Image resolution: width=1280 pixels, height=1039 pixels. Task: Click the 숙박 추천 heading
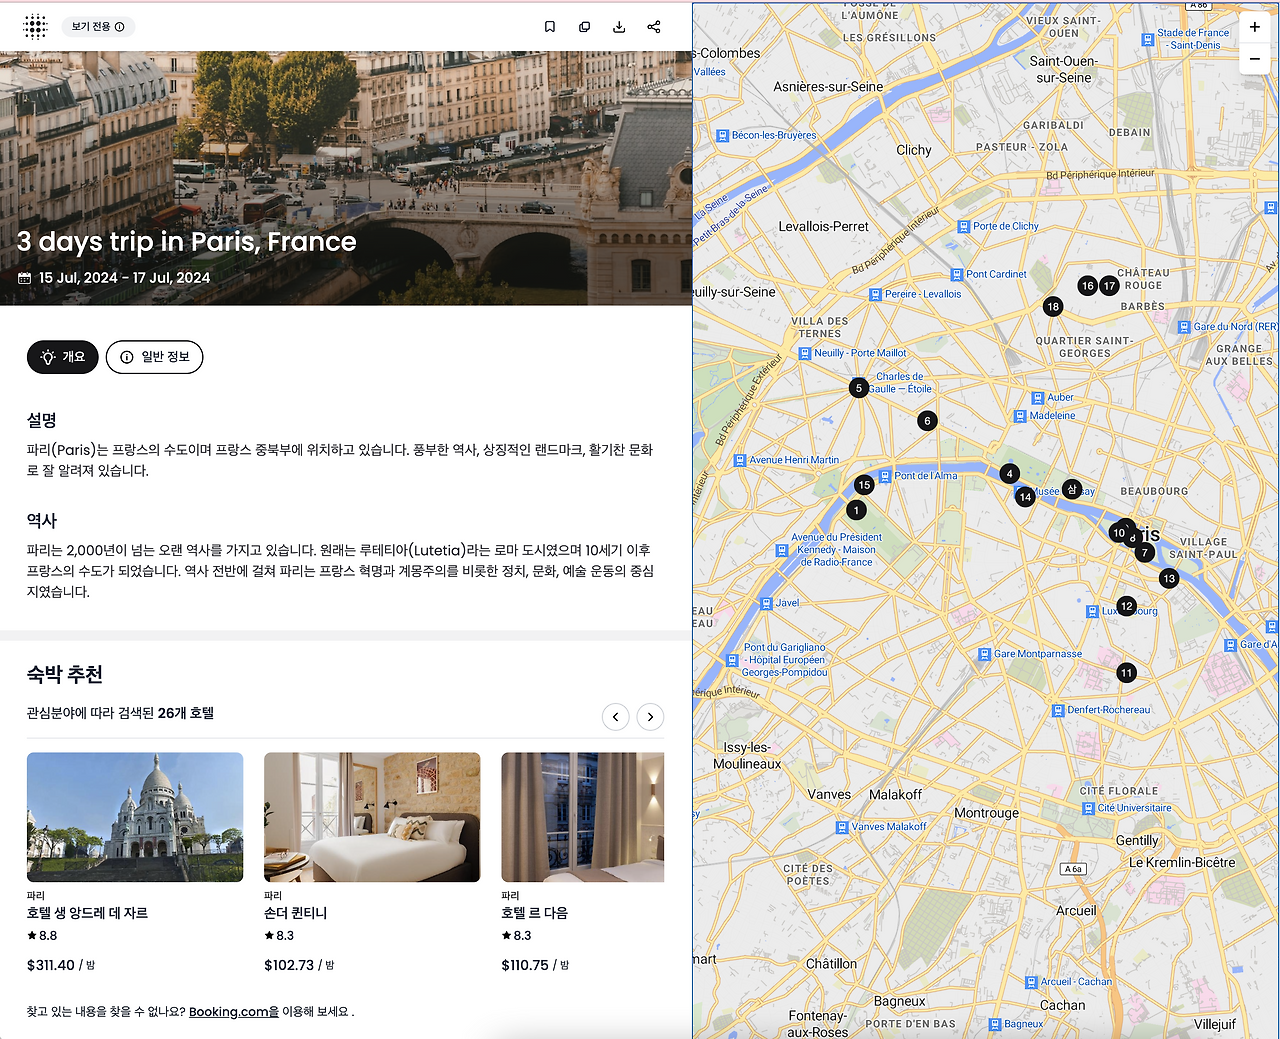click(x=65, y=675)
